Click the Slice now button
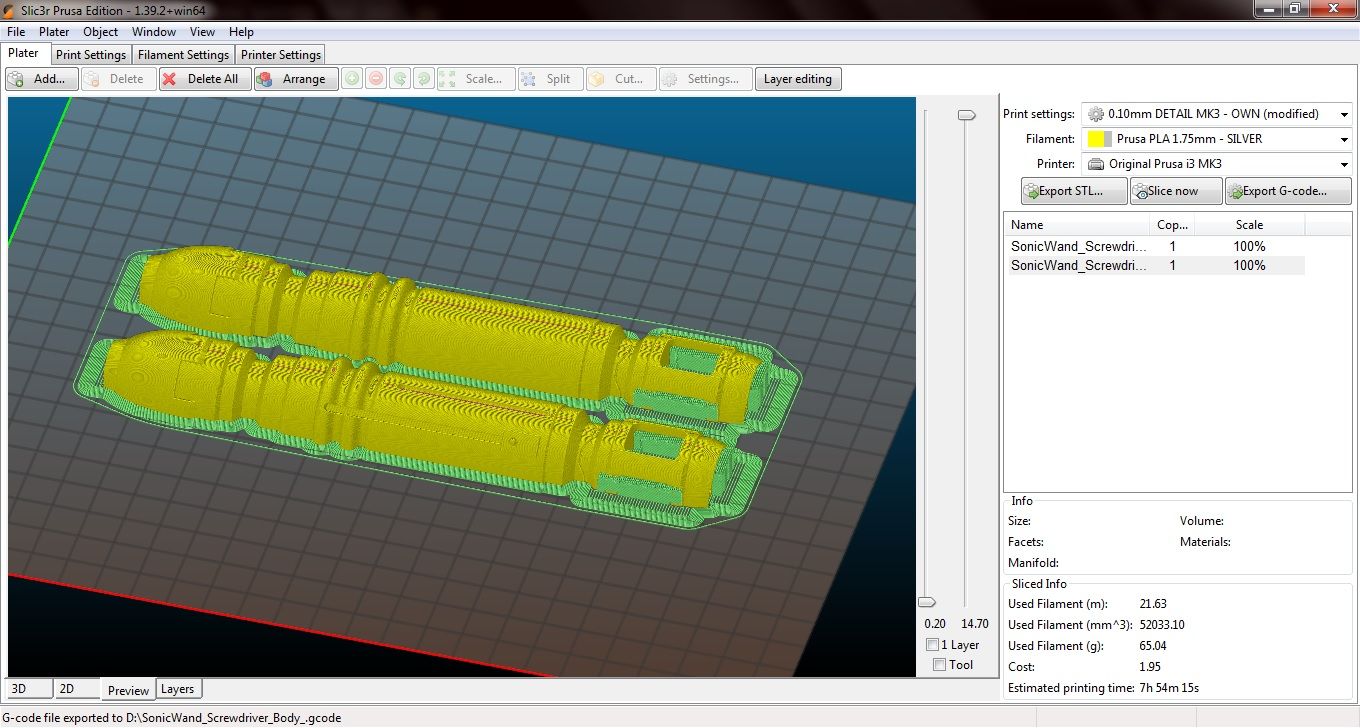This screenshot has width=1360, height=728. click(x=1176, y=191)
